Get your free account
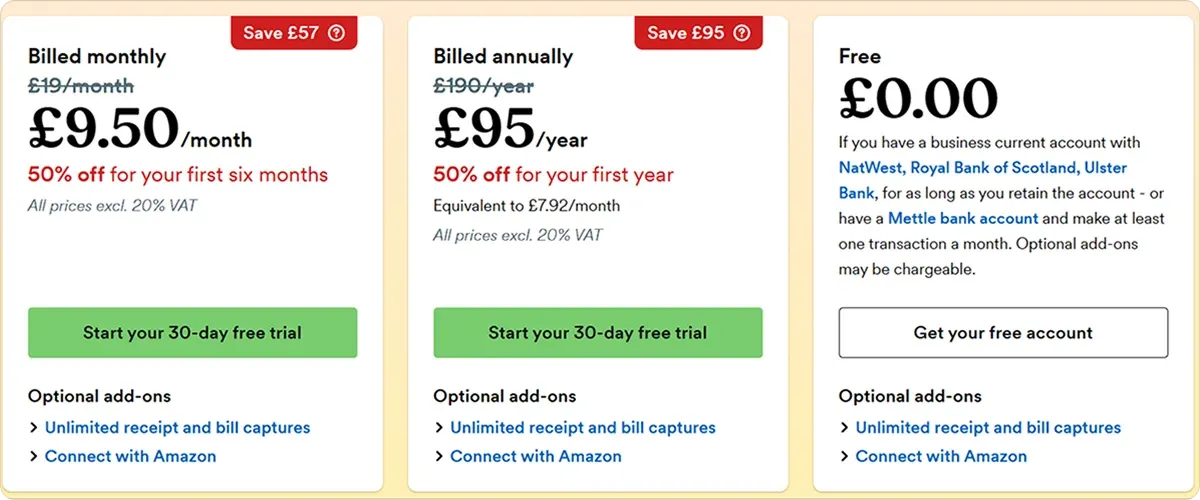Viewport: 1200px width, 500px height. pos(1003,333)
